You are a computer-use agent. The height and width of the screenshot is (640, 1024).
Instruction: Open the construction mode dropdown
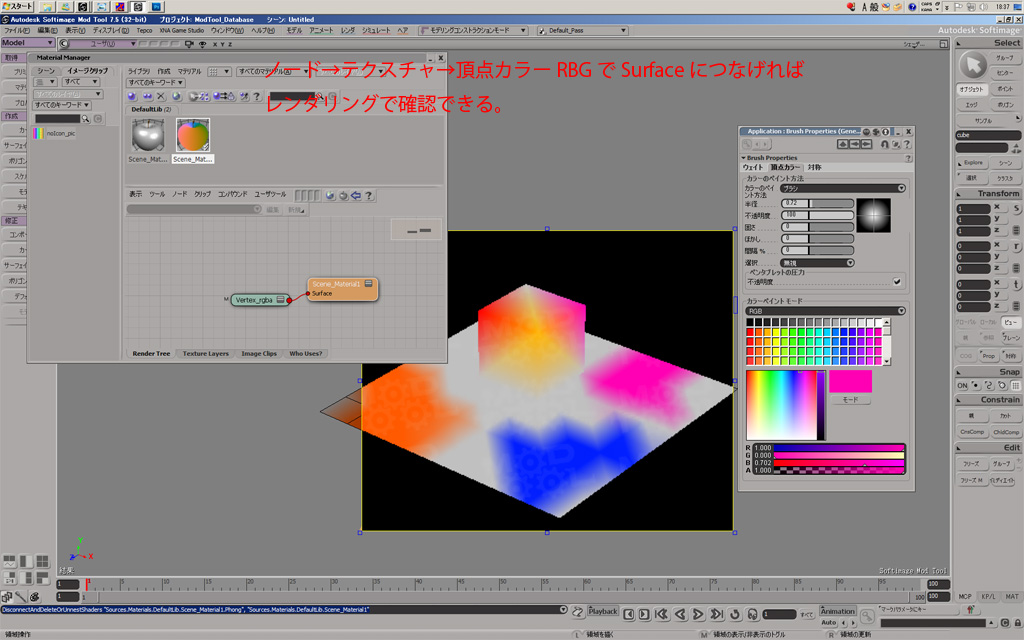coord(473,30)
